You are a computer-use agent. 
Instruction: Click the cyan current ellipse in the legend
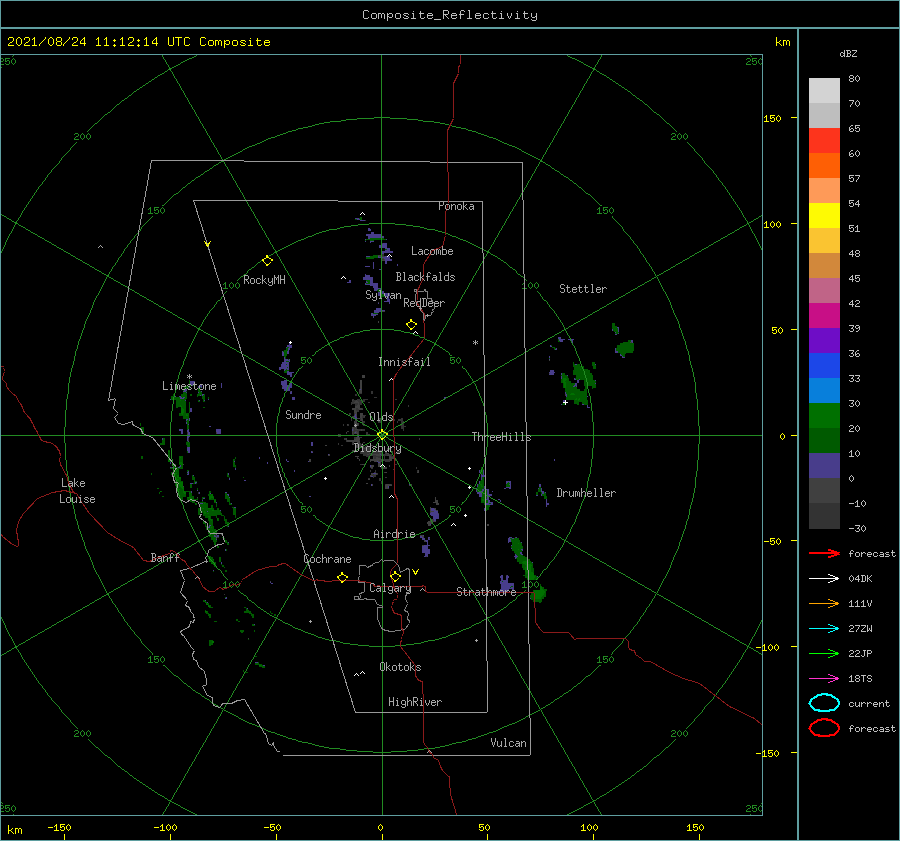click(824, 703)
